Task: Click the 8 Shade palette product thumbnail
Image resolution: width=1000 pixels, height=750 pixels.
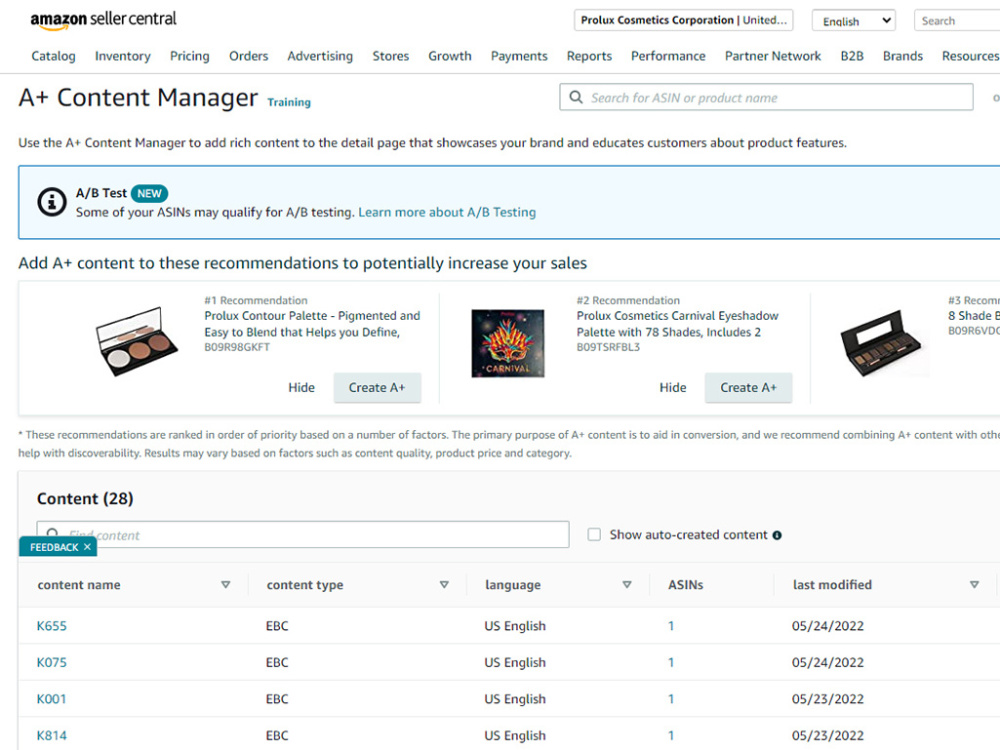Action: [881, 343]
